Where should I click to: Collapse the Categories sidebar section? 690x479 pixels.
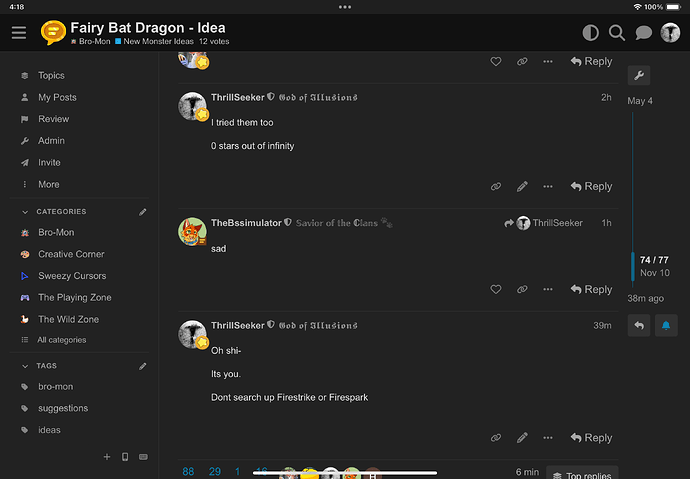(25, 212)
